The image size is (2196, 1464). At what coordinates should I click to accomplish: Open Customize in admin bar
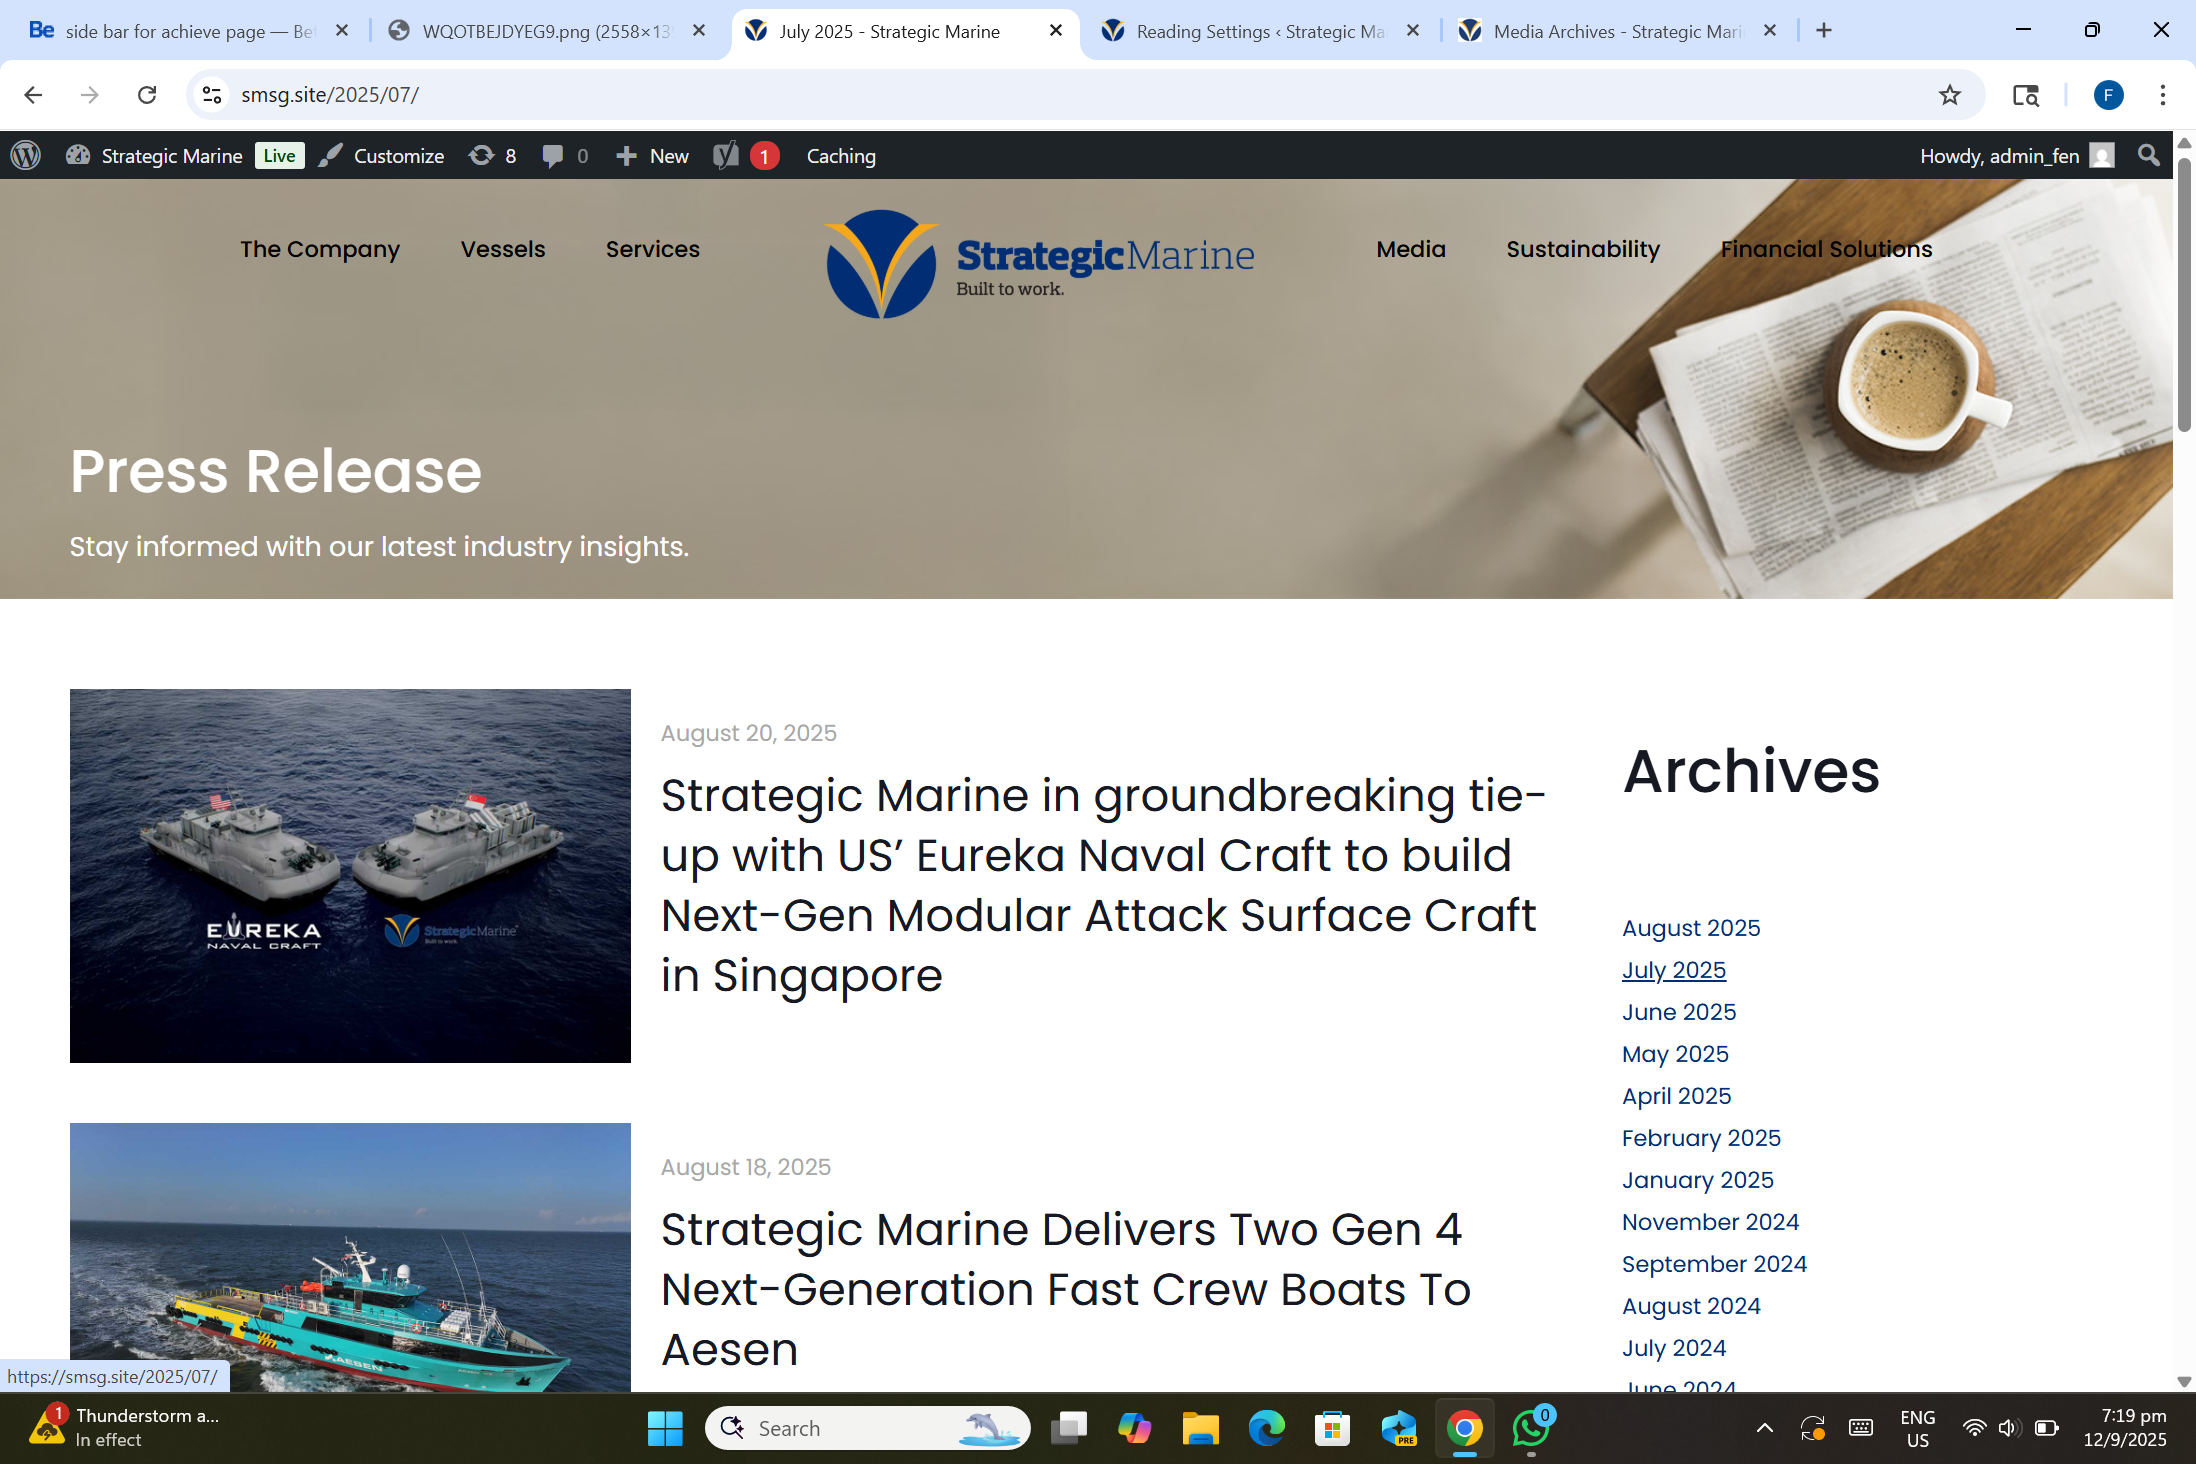click(382, 156)
